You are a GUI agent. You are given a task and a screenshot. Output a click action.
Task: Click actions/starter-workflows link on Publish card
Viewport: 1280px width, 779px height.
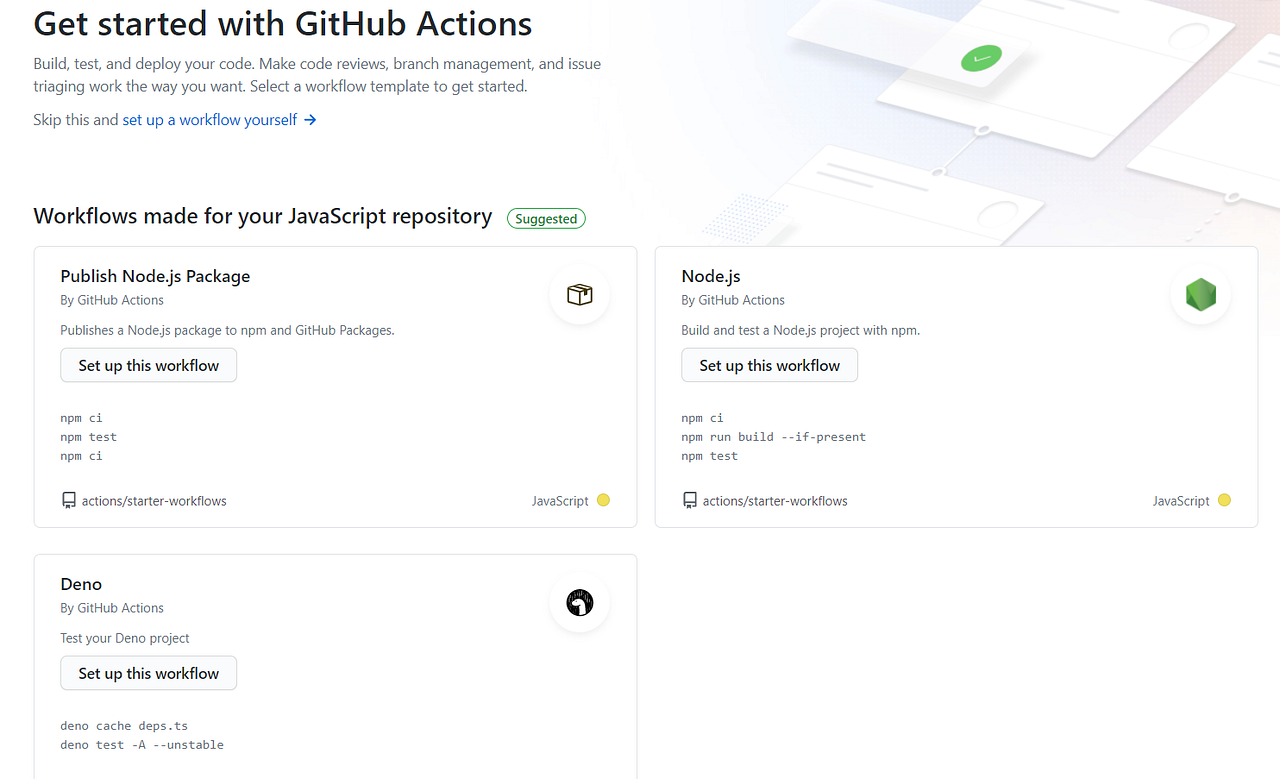(154, 500)
